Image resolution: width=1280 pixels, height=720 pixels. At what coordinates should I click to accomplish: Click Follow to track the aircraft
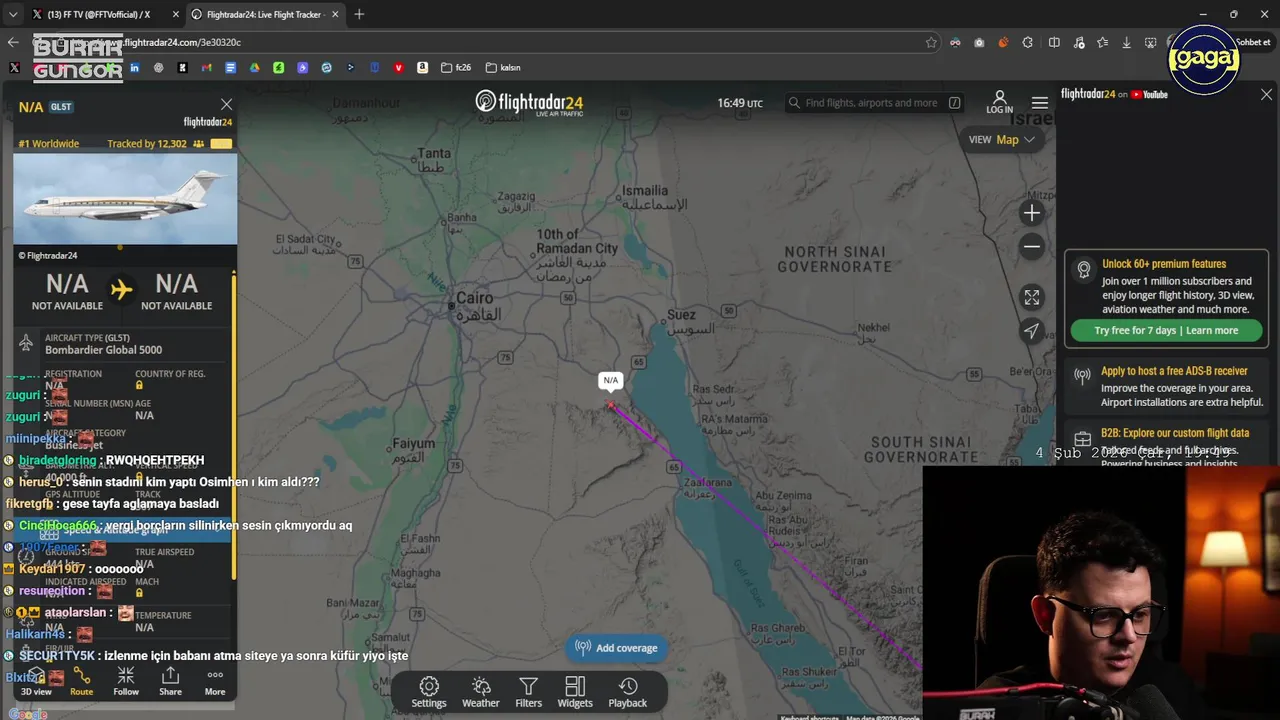click(126, 682)
